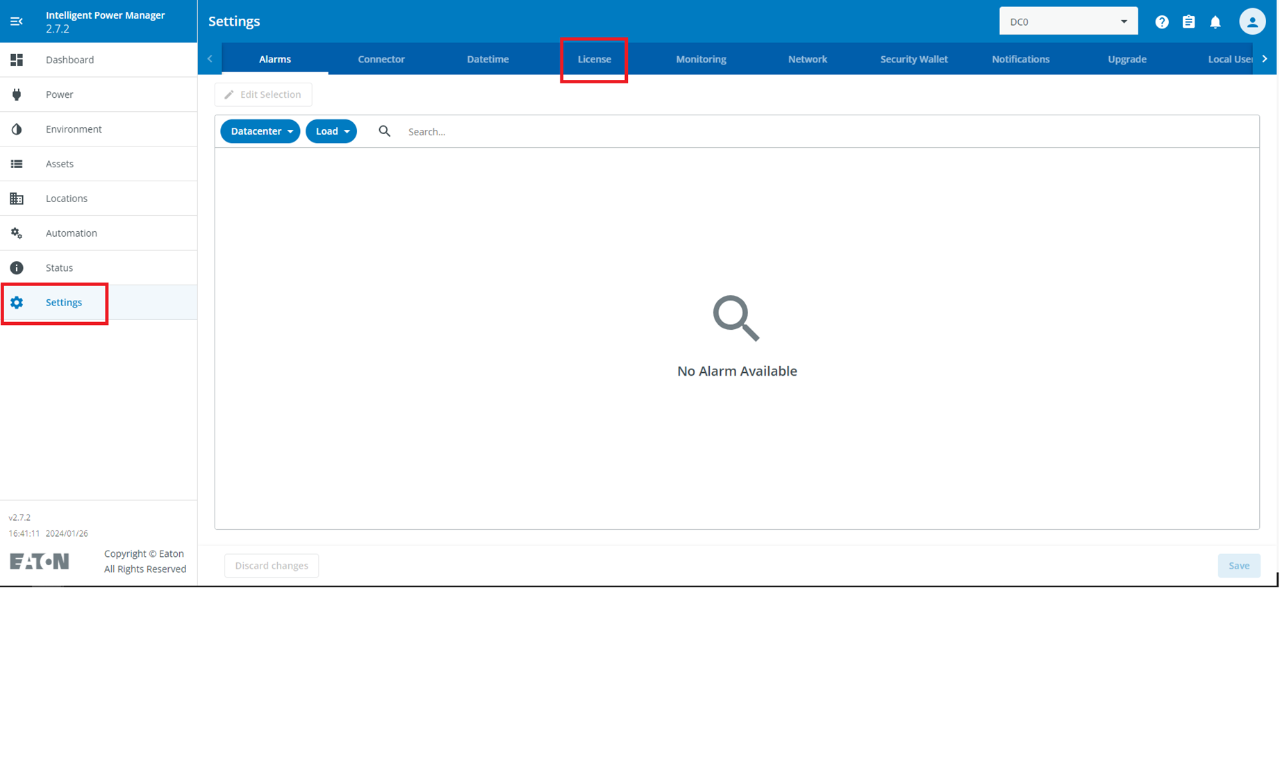Open the Locations panel
The image size is (1280, 761).
point(17,198)
